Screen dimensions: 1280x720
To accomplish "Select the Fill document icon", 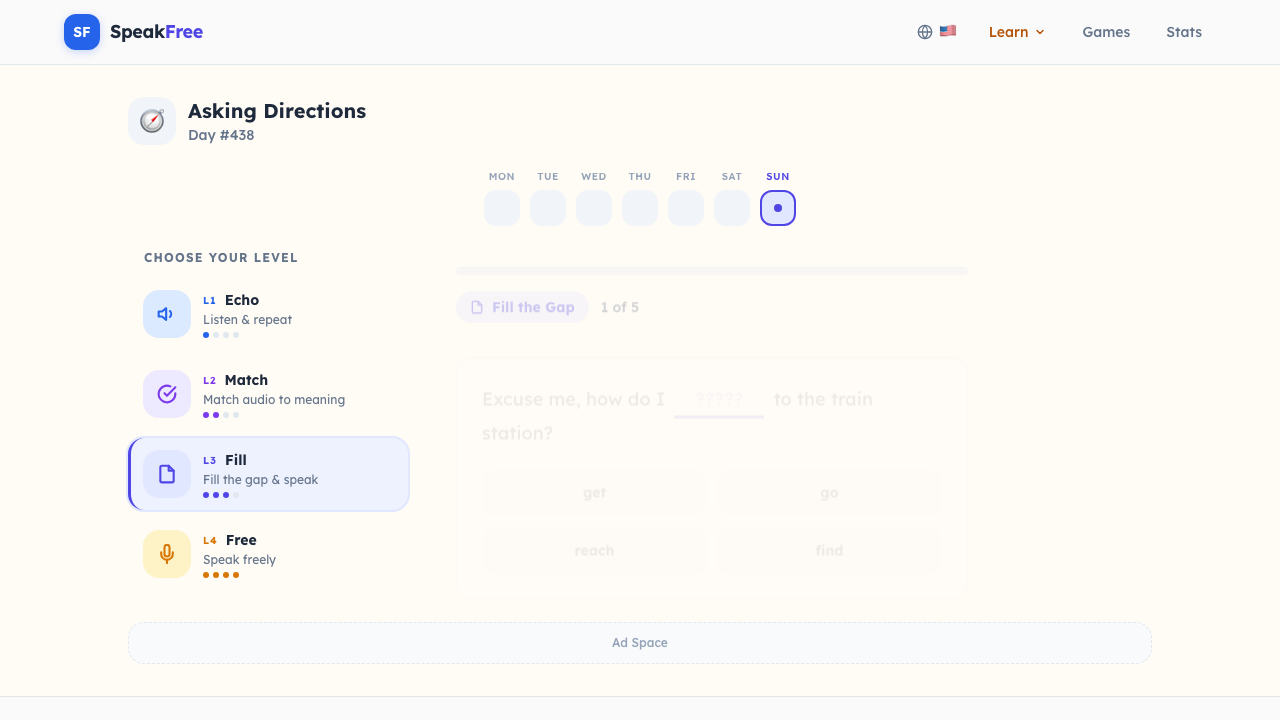I will (167, 474).
